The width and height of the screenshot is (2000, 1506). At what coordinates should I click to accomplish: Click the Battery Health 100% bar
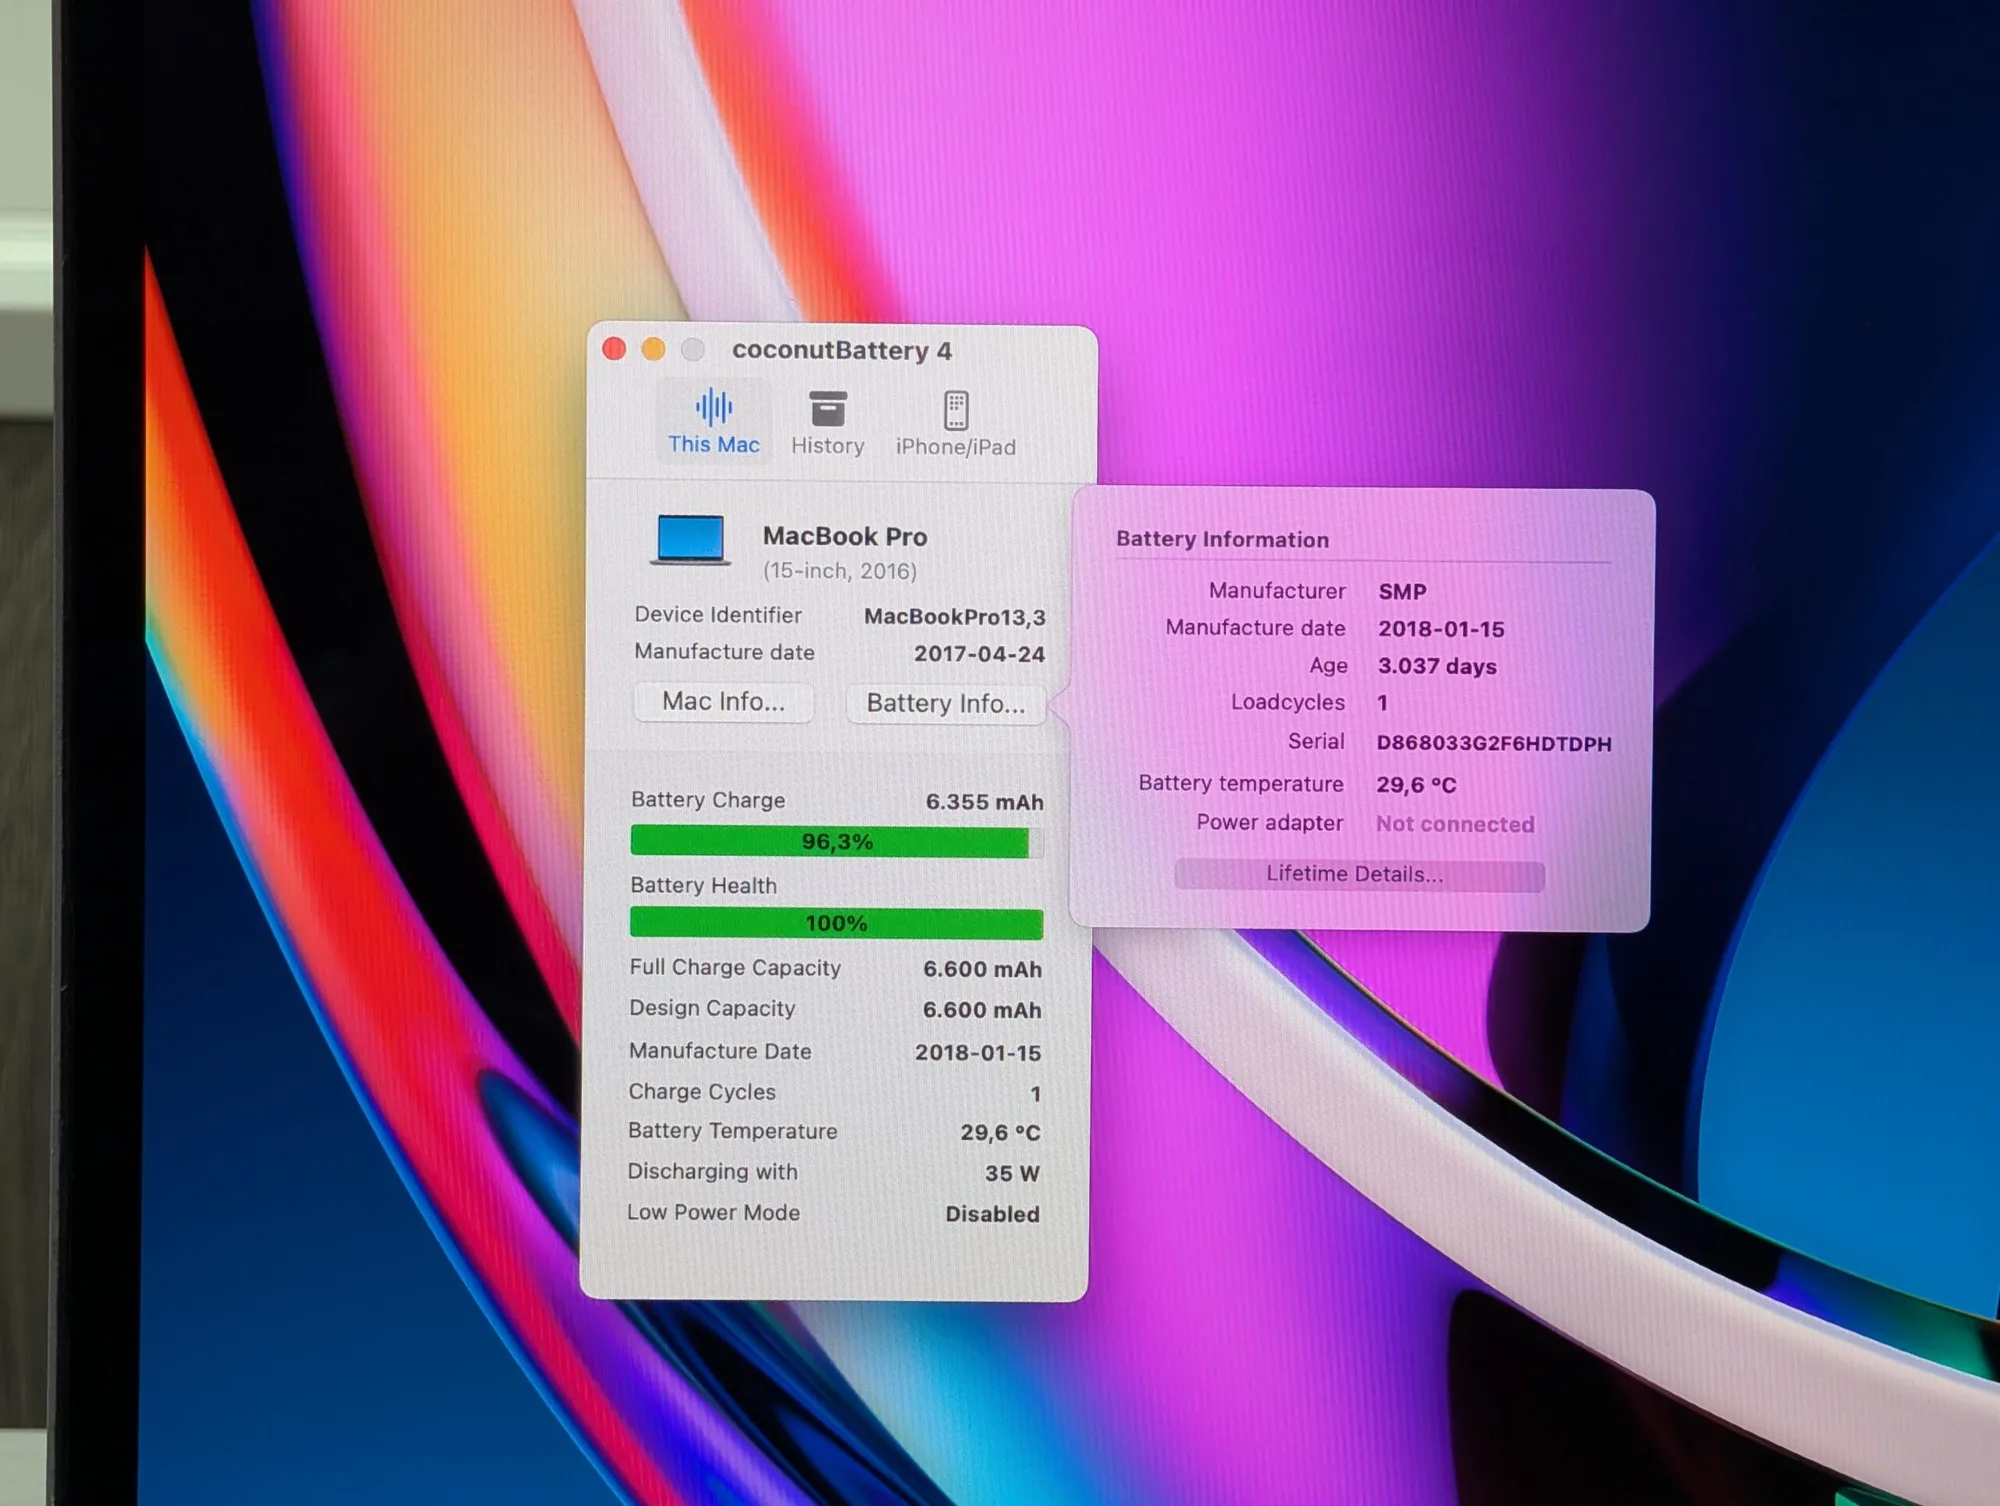coord(836,923)
